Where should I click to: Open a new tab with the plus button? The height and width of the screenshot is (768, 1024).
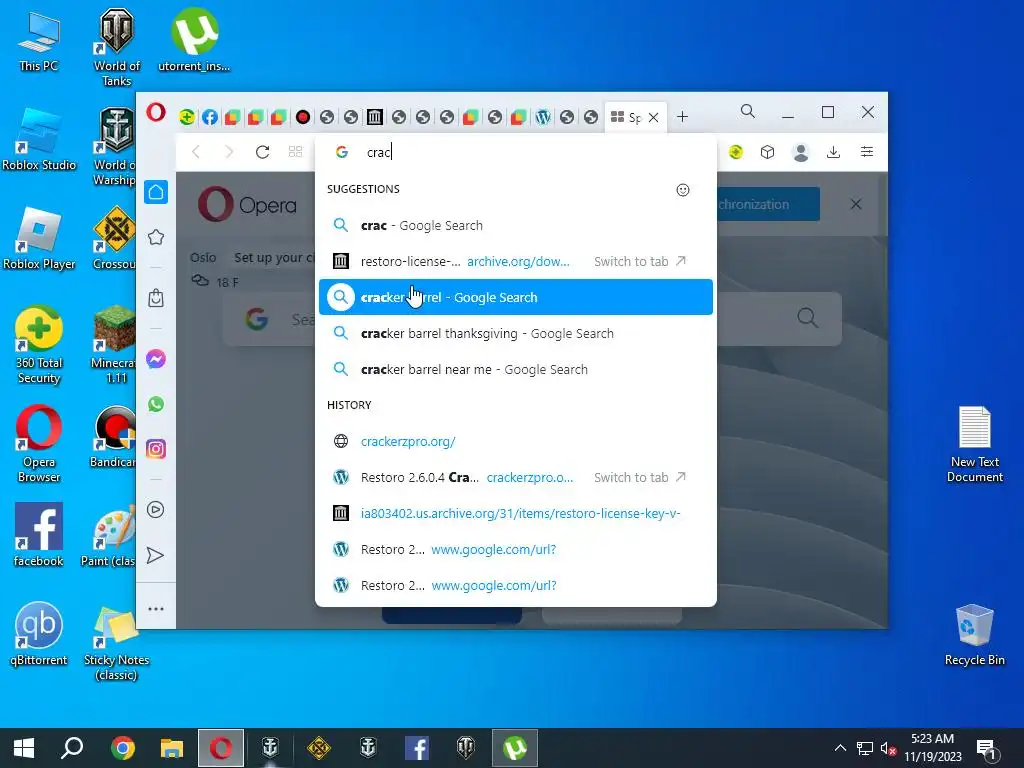point(682,117)
